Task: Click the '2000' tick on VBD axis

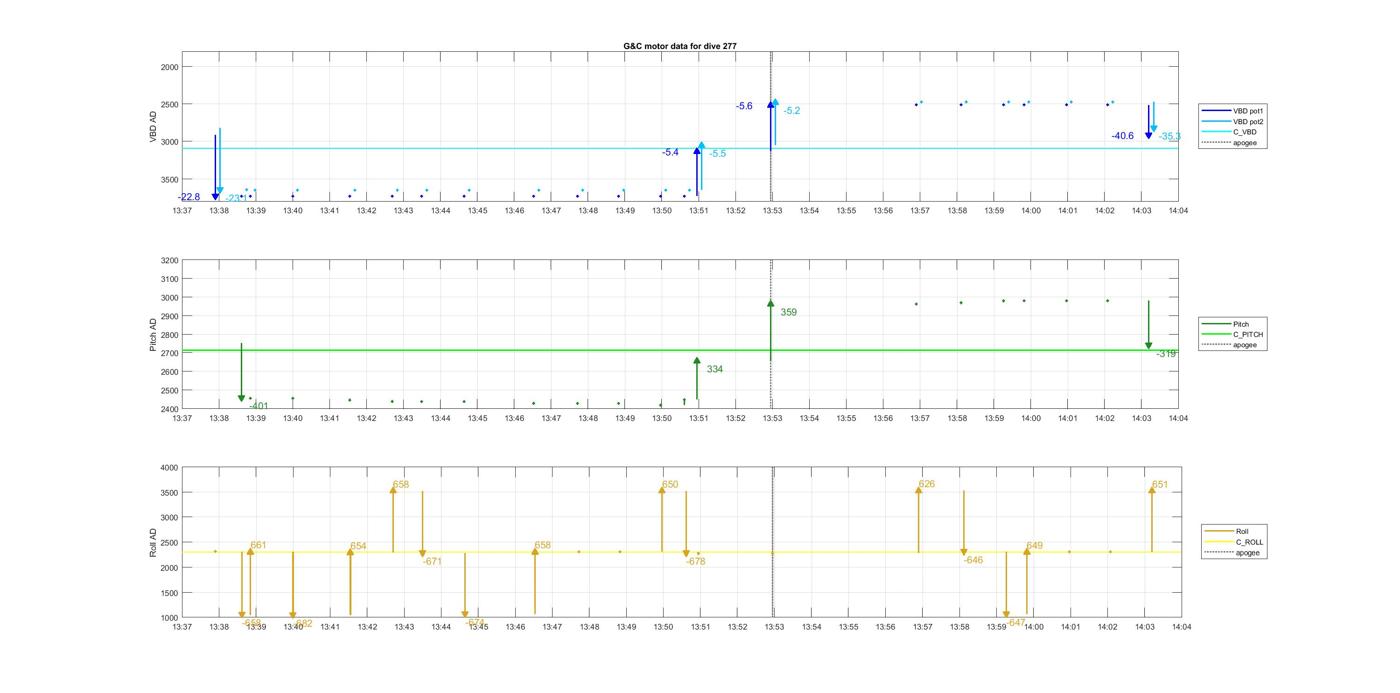Action: (170, 67)
